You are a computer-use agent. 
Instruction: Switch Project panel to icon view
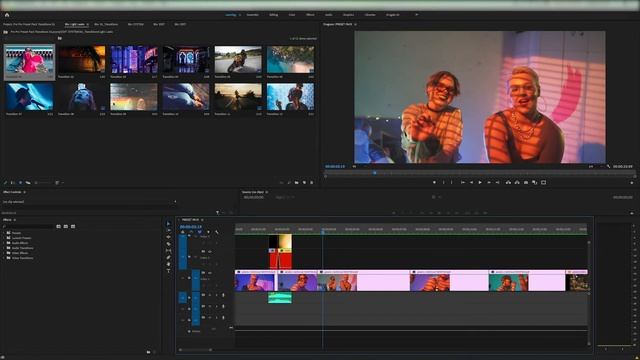coord(20,182)
